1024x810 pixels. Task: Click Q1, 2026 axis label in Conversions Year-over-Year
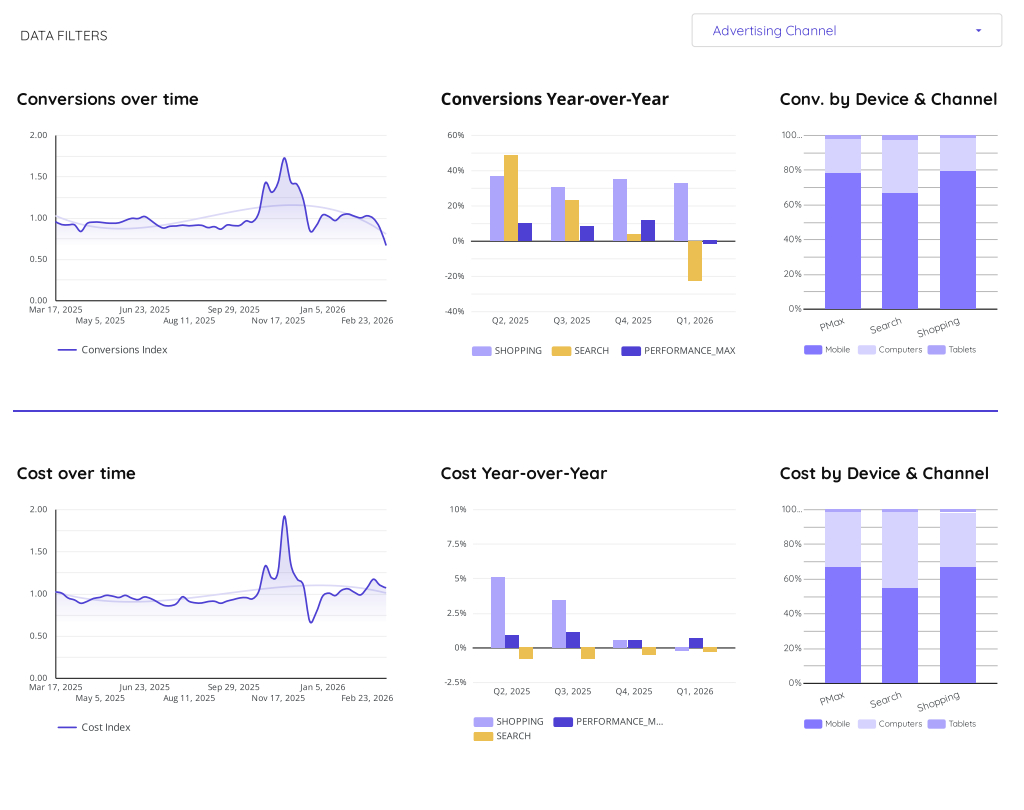[x=695, y=321]
